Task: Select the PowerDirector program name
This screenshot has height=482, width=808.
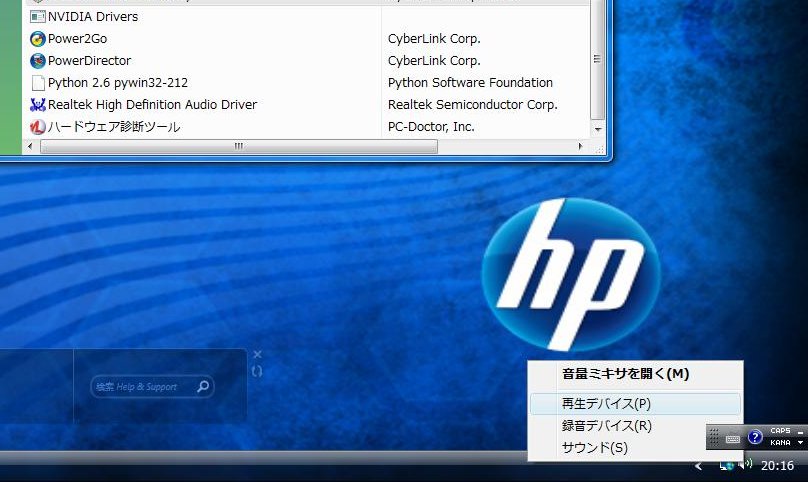Action: click(89, 61)
